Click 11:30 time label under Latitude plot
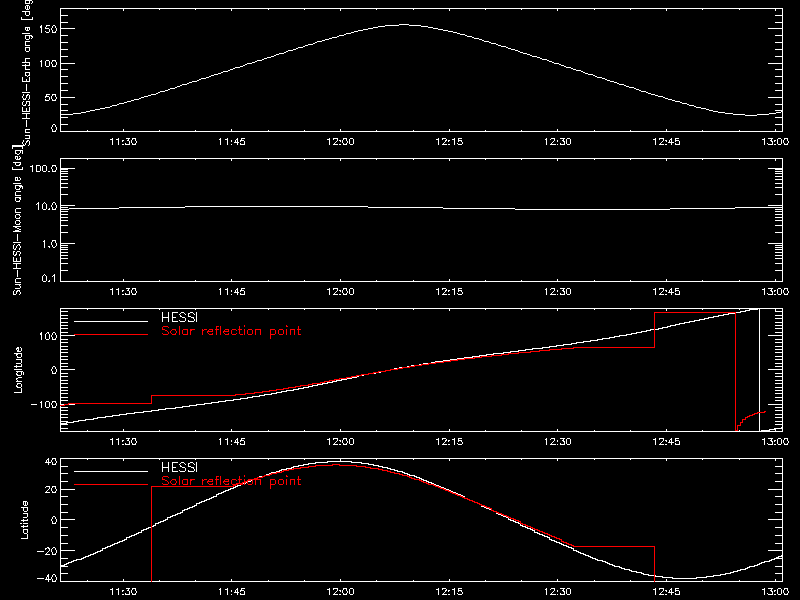Image resolution: width=800 pixels, height=600 pixels. point(123,592)
